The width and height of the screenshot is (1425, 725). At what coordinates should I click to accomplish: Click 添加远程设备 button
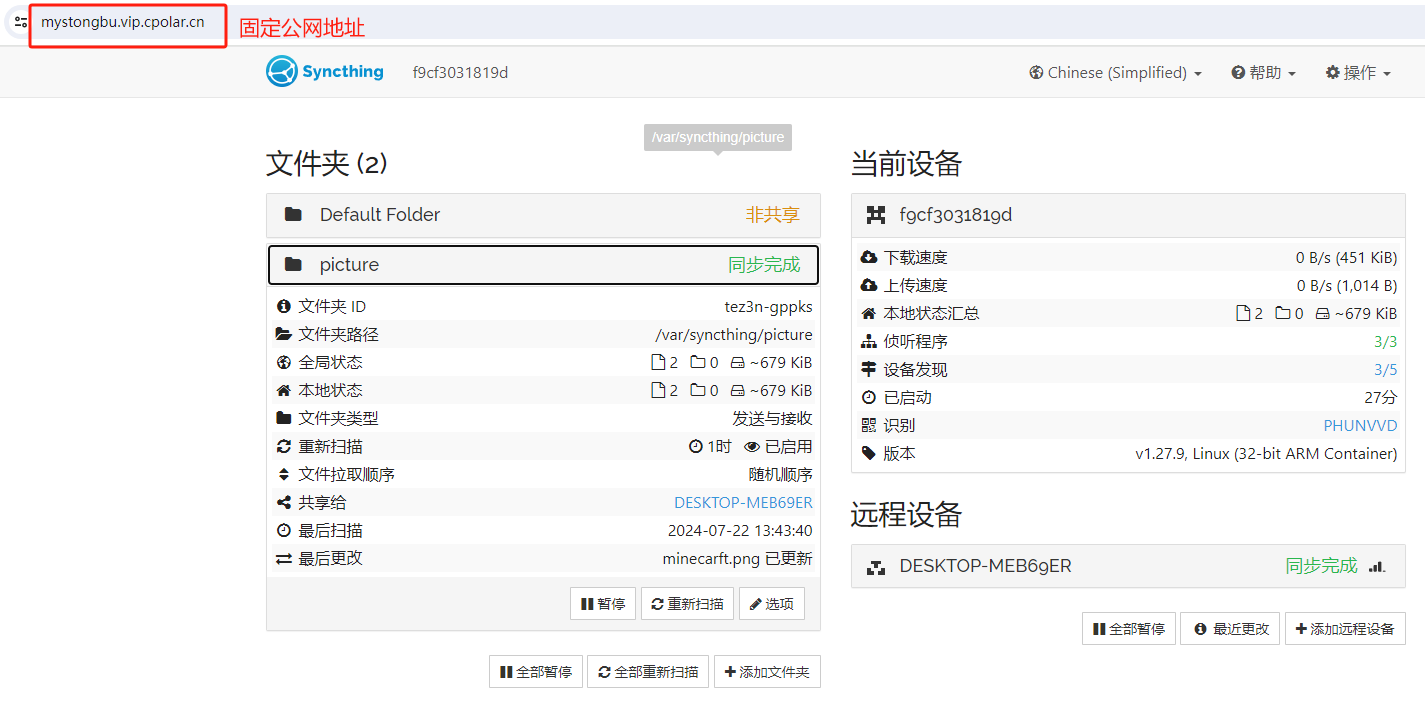(x=1345, y=629)
